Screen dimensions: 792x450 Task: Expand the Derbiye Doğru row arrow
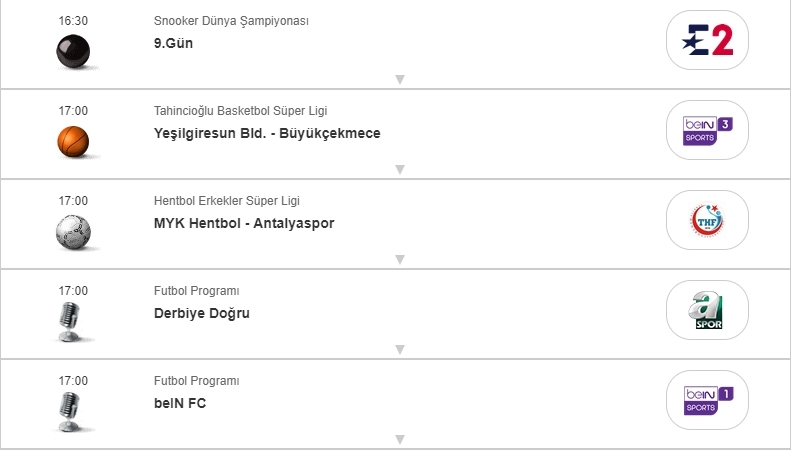(x=399, y=349)
